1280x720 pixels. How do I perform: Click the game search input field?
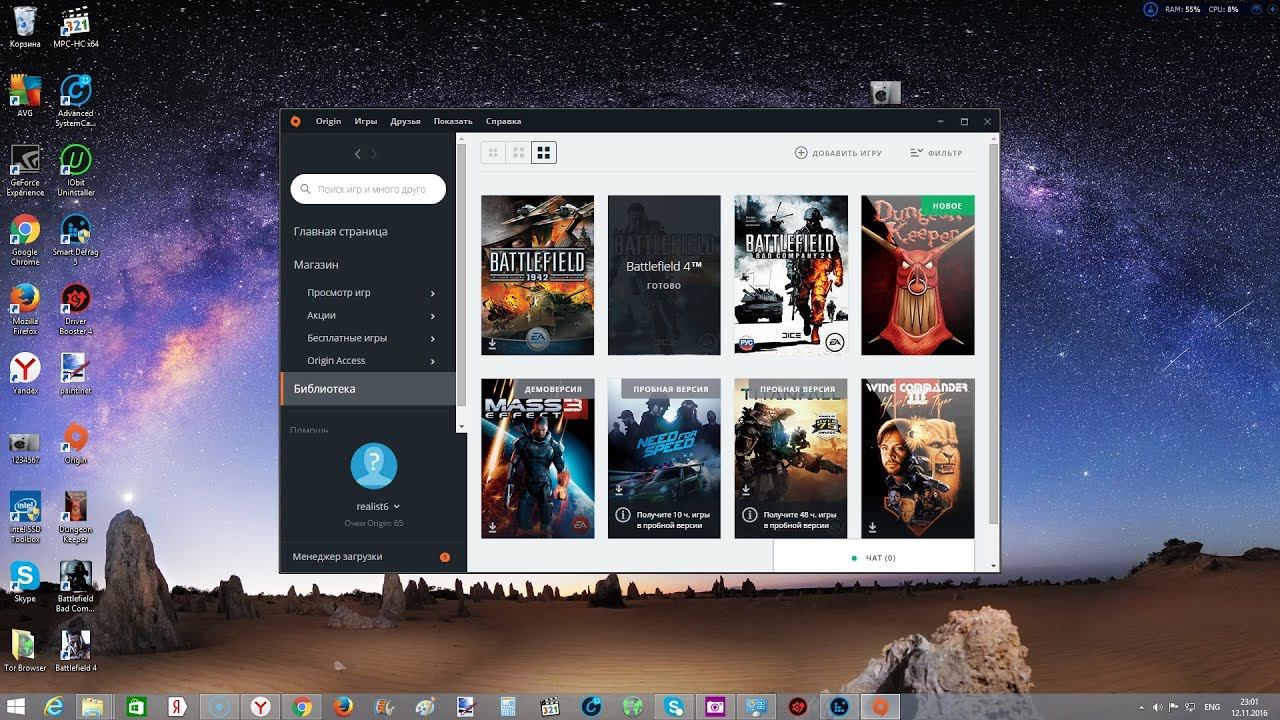coord(368,189)
